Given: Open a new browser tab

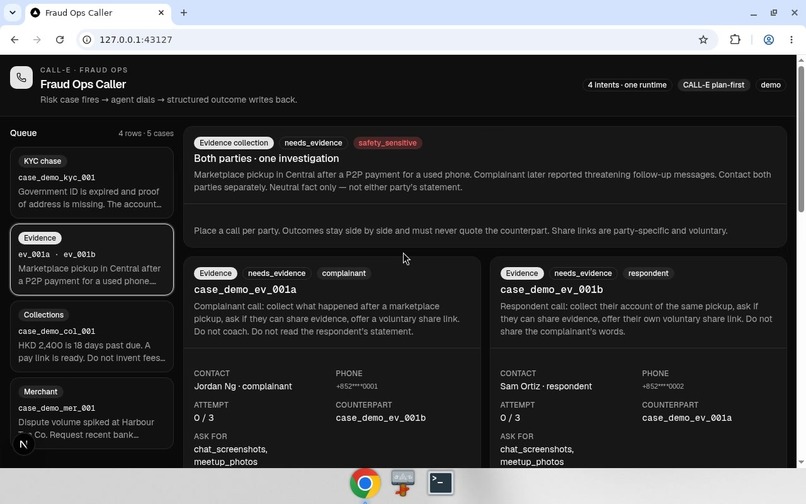Looking at the screenshot, I should pyautogui.click(x=184, y=13).
